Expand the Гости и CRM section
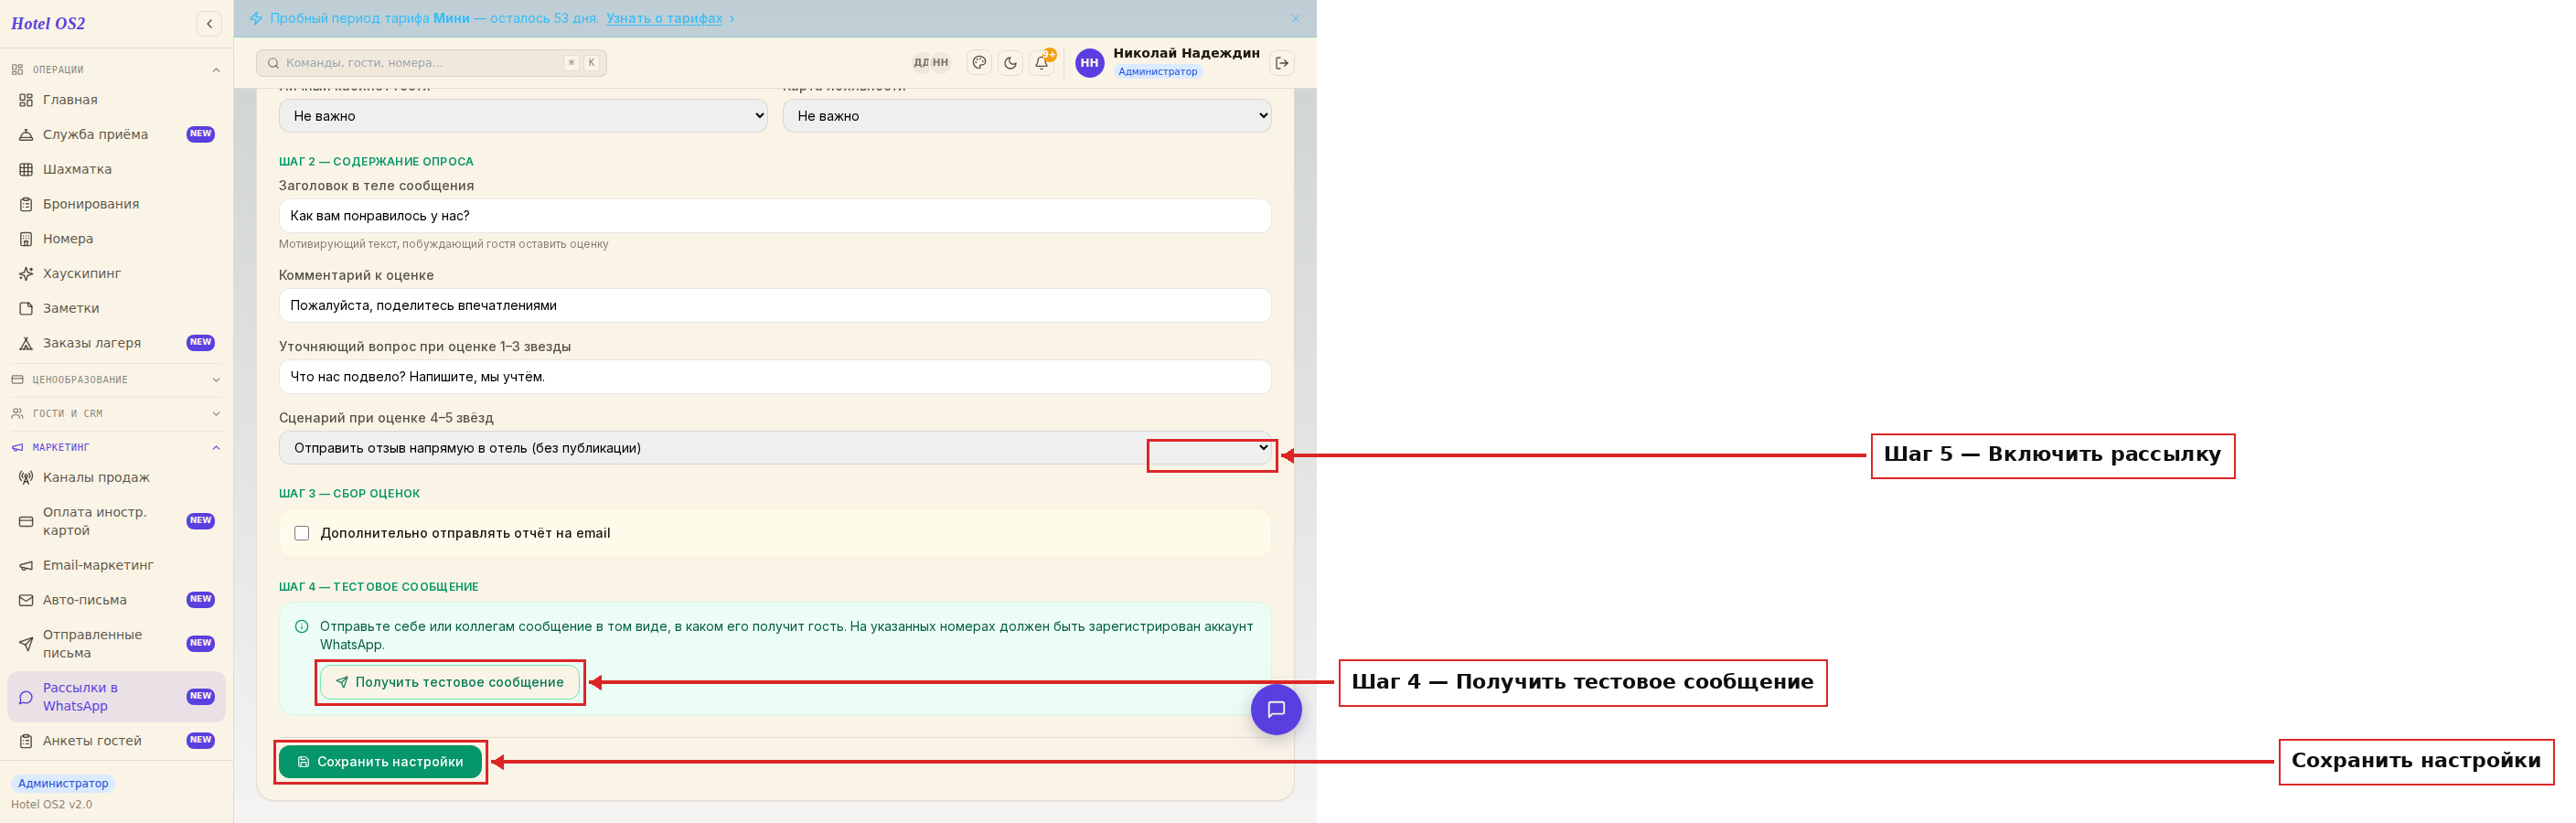This screenshot has height=823, width=2576. (x=116, y=414)
